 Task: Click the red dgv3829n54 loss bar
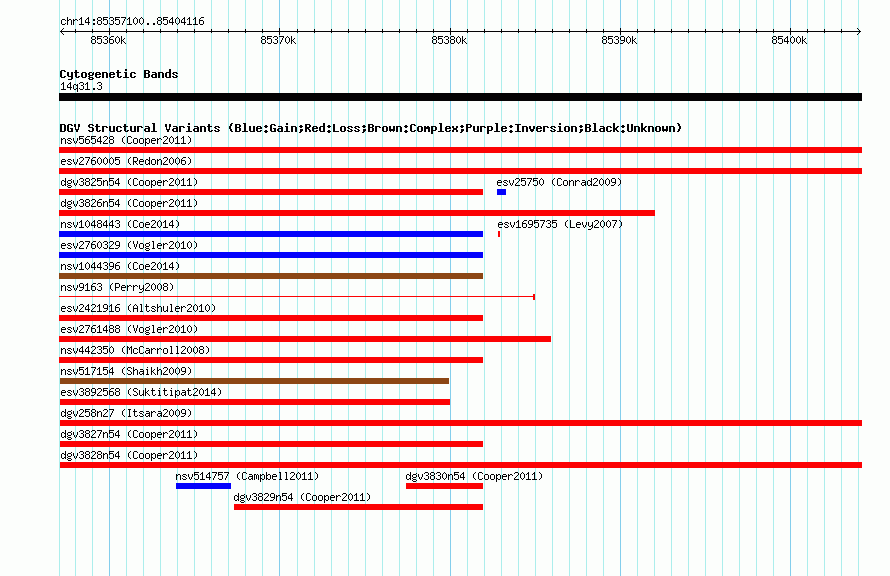[358, 507]
